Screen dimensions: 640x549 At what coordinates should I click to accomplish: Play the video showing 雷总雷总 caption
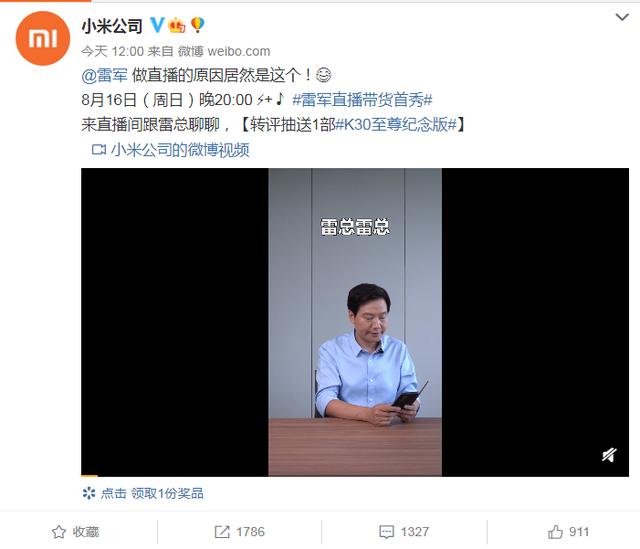coord(355,322)
